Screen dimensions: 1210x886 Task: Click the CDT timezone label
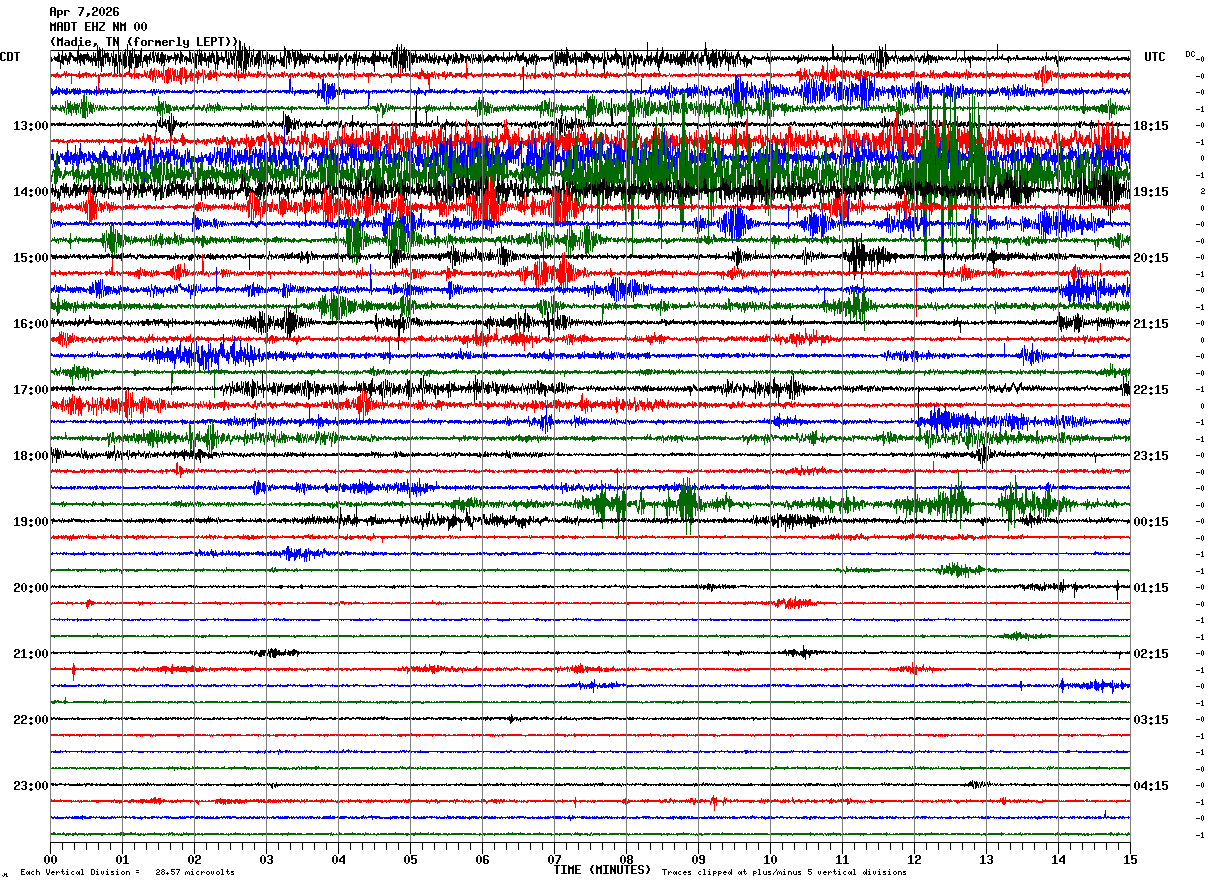10,57
